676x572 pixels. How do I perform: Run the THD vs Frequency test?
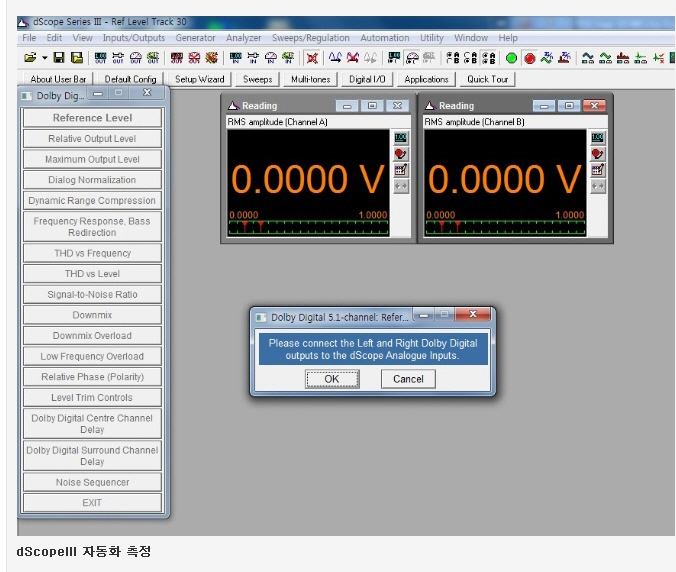click(92, 253)
